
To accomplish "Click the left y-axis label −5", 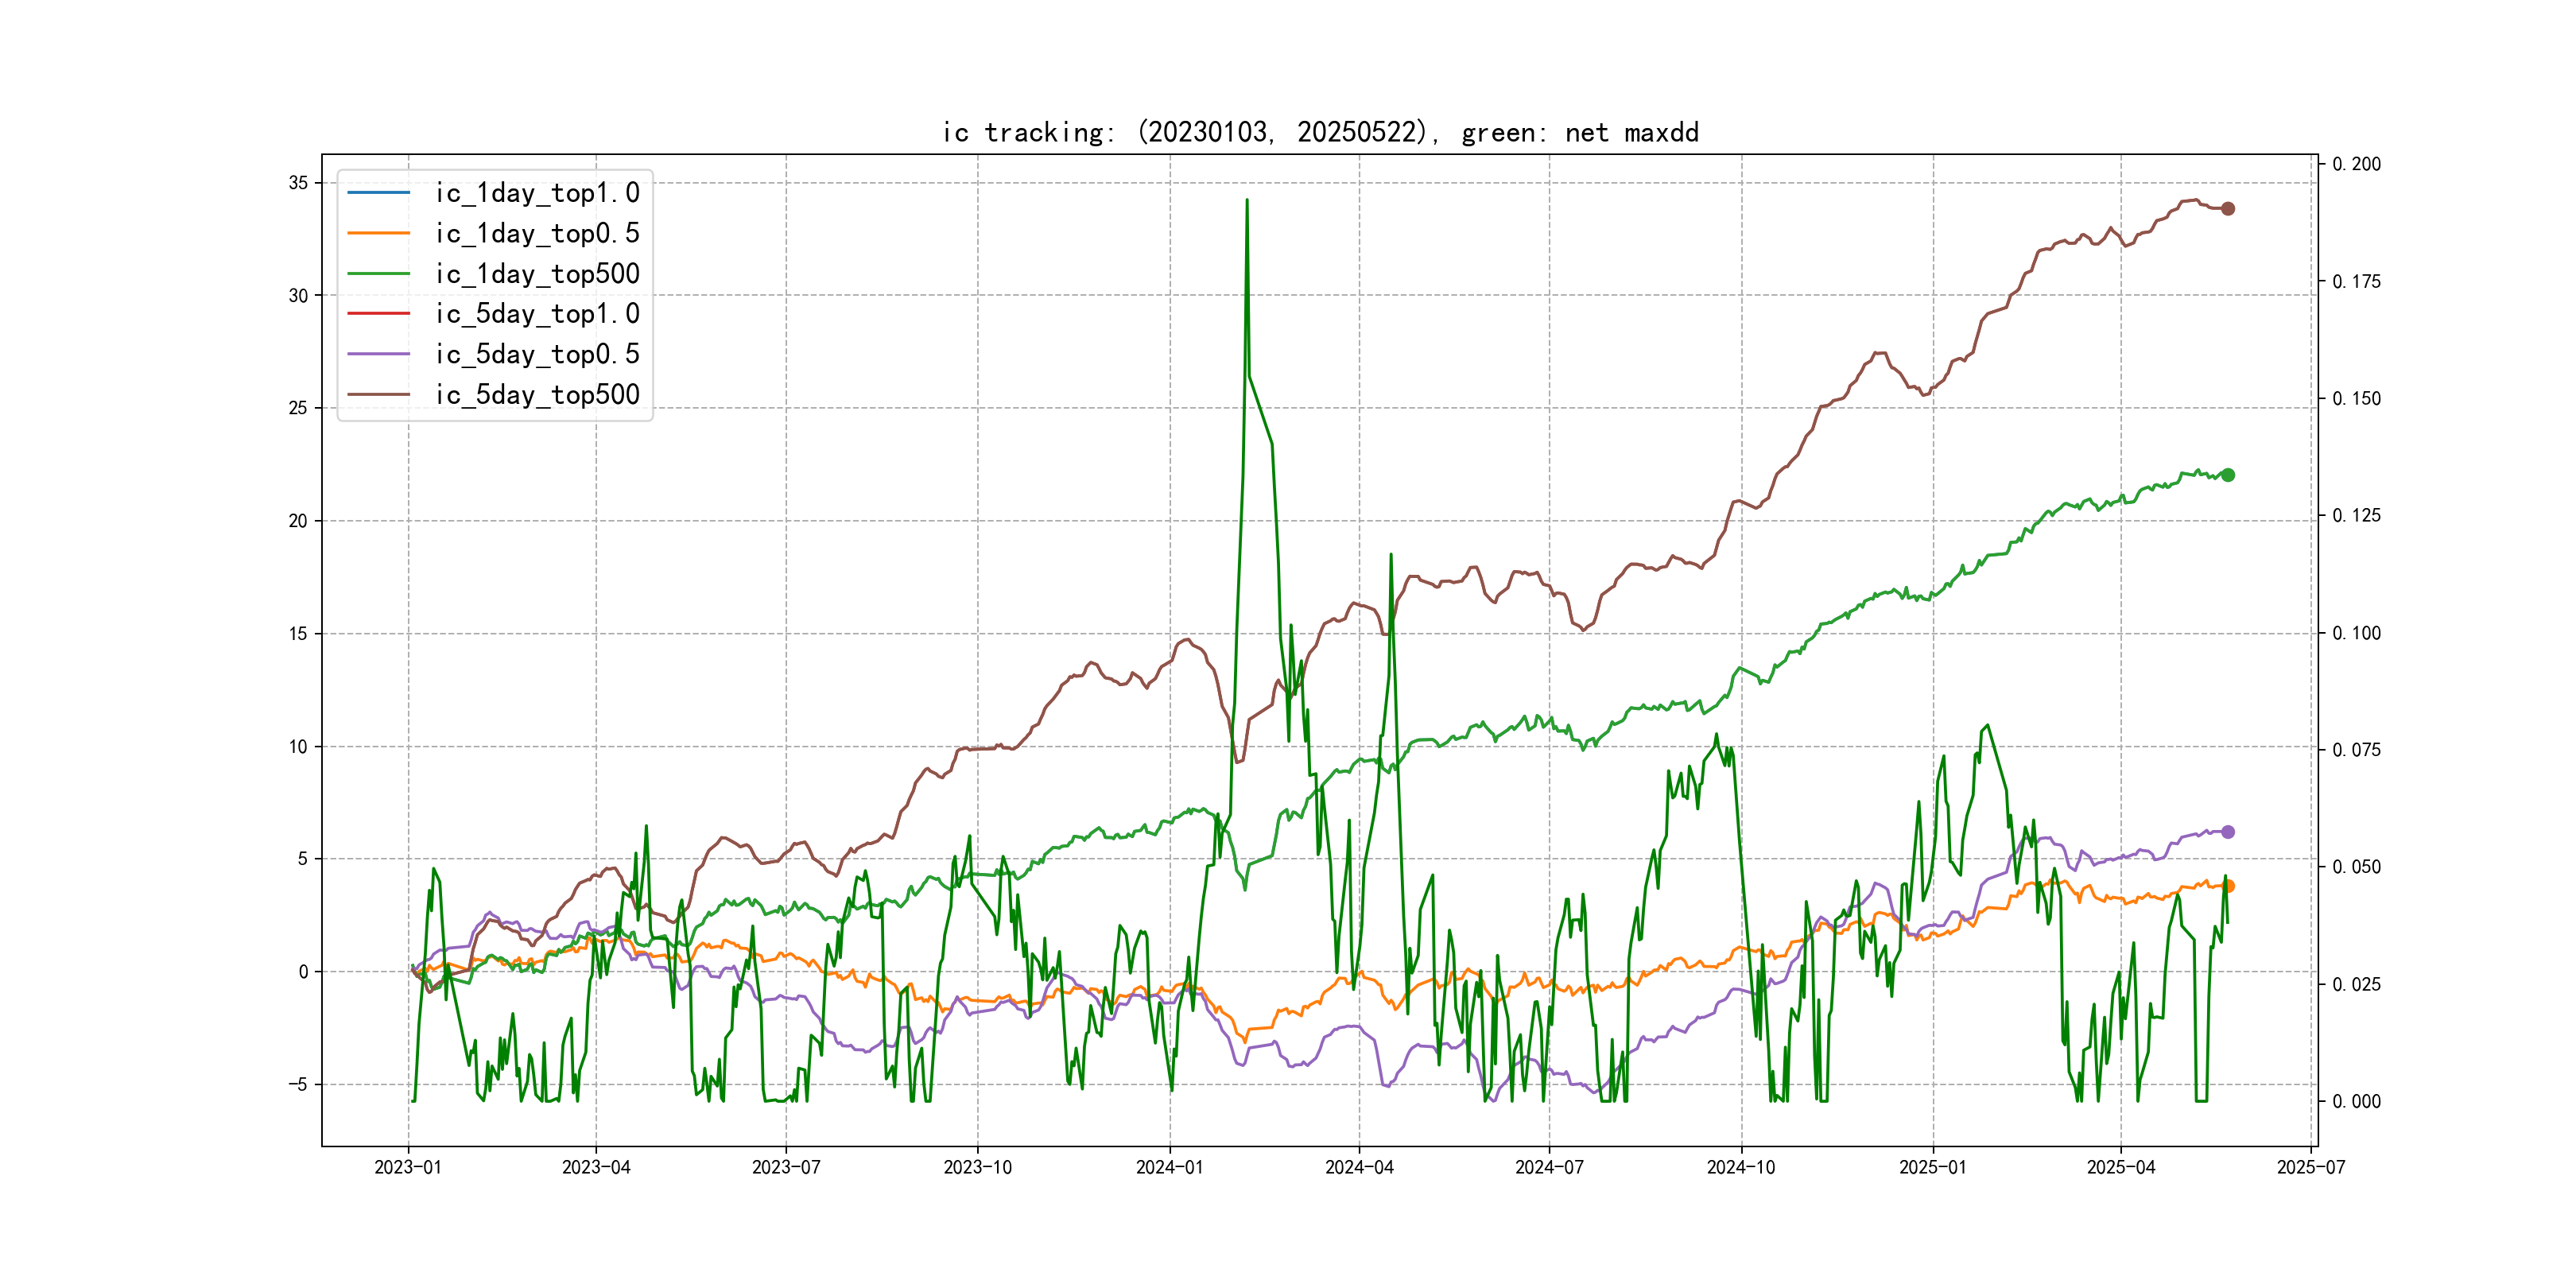I will [298, 1084].
